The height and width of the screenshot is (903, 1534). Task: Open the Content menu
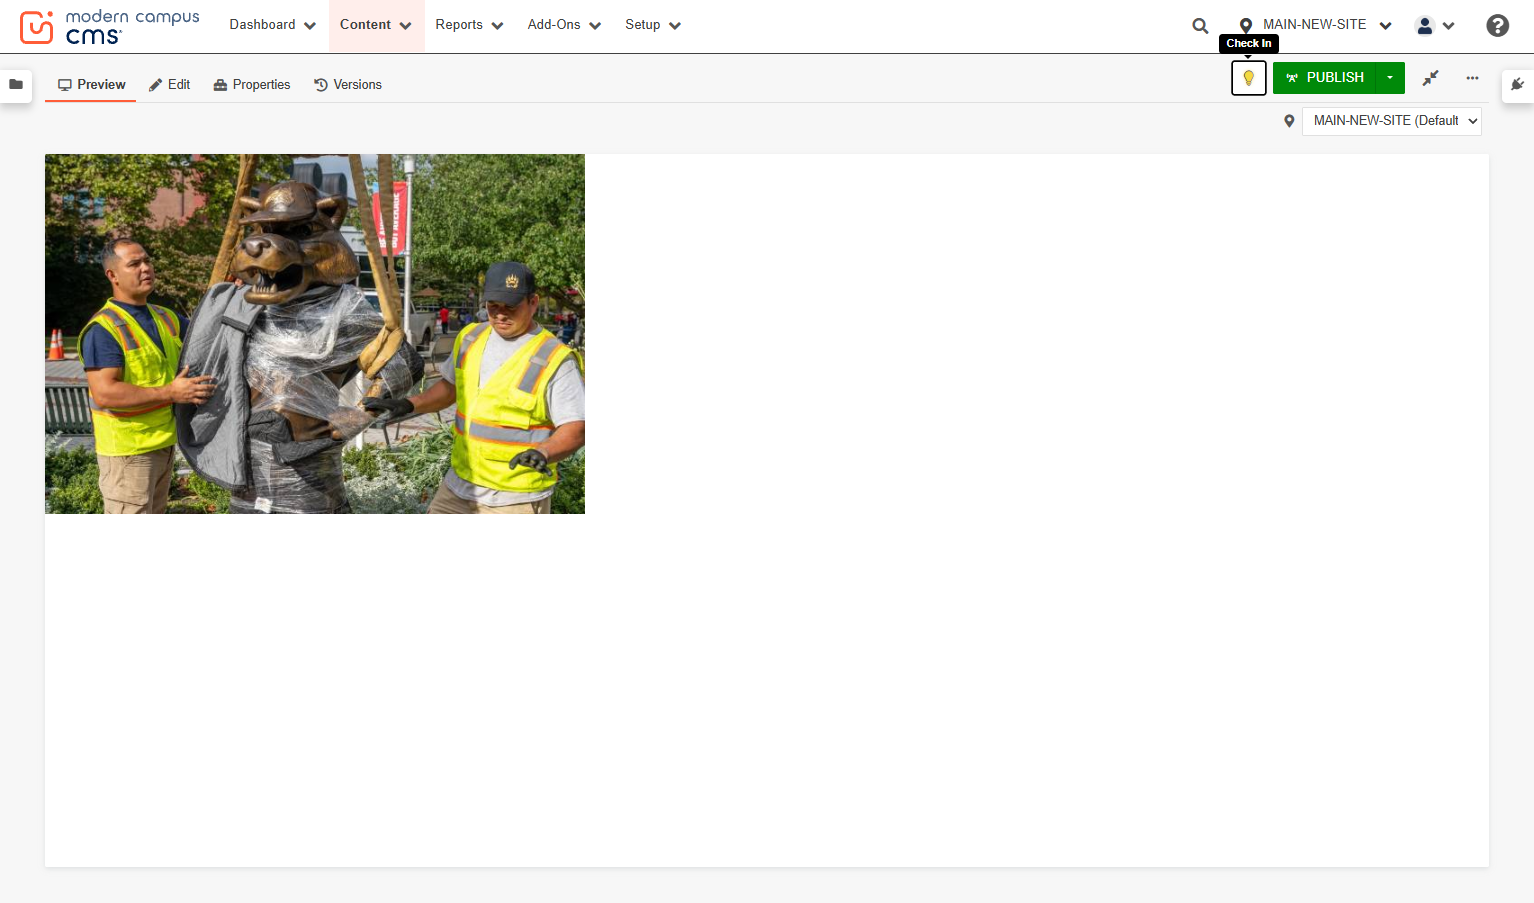[376, 25]
